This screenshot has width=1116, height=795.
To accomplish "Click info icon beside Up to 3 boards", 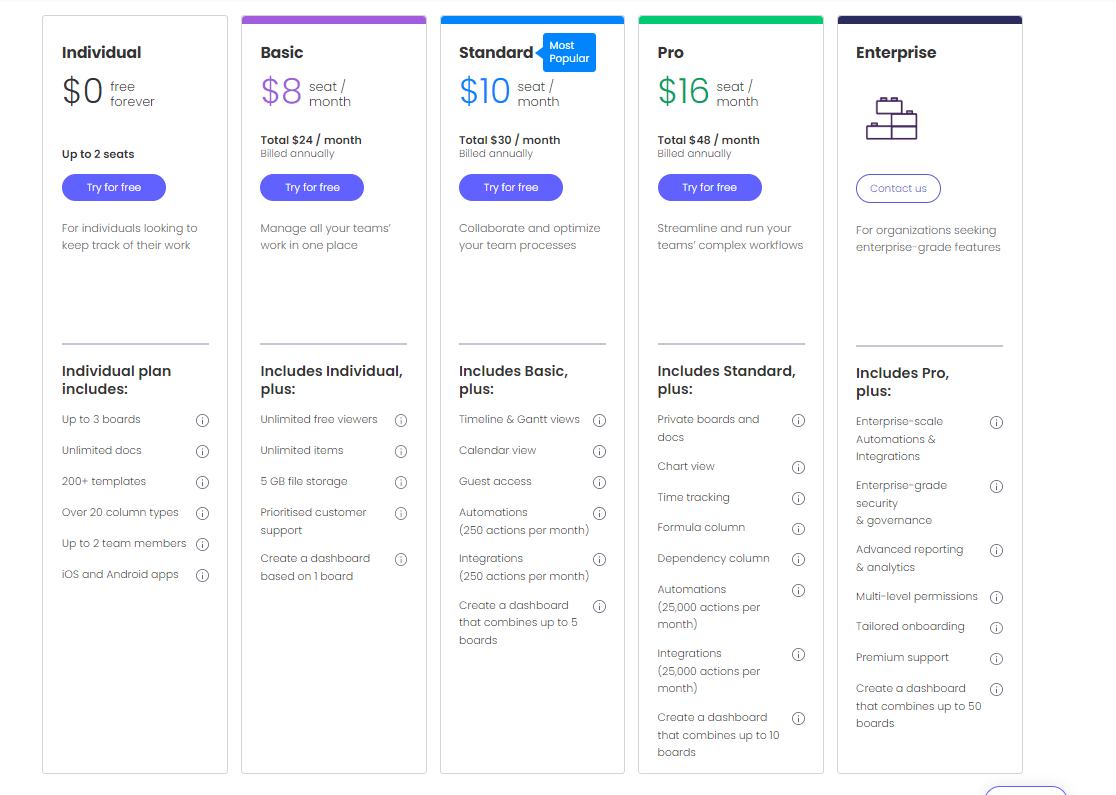I will click(202, 421).
